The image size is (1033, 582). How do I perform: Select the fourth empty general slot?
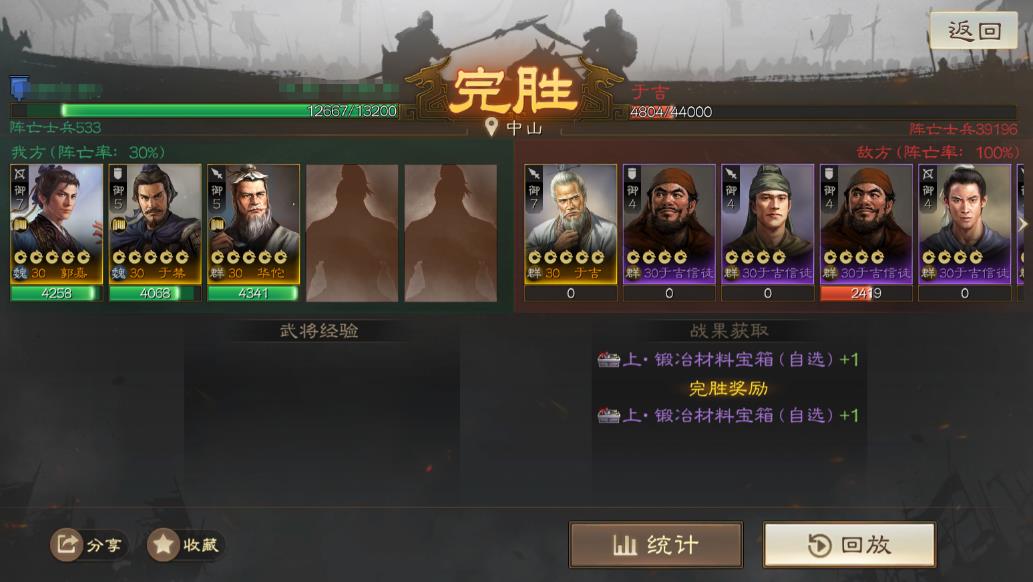pos(352,233)
